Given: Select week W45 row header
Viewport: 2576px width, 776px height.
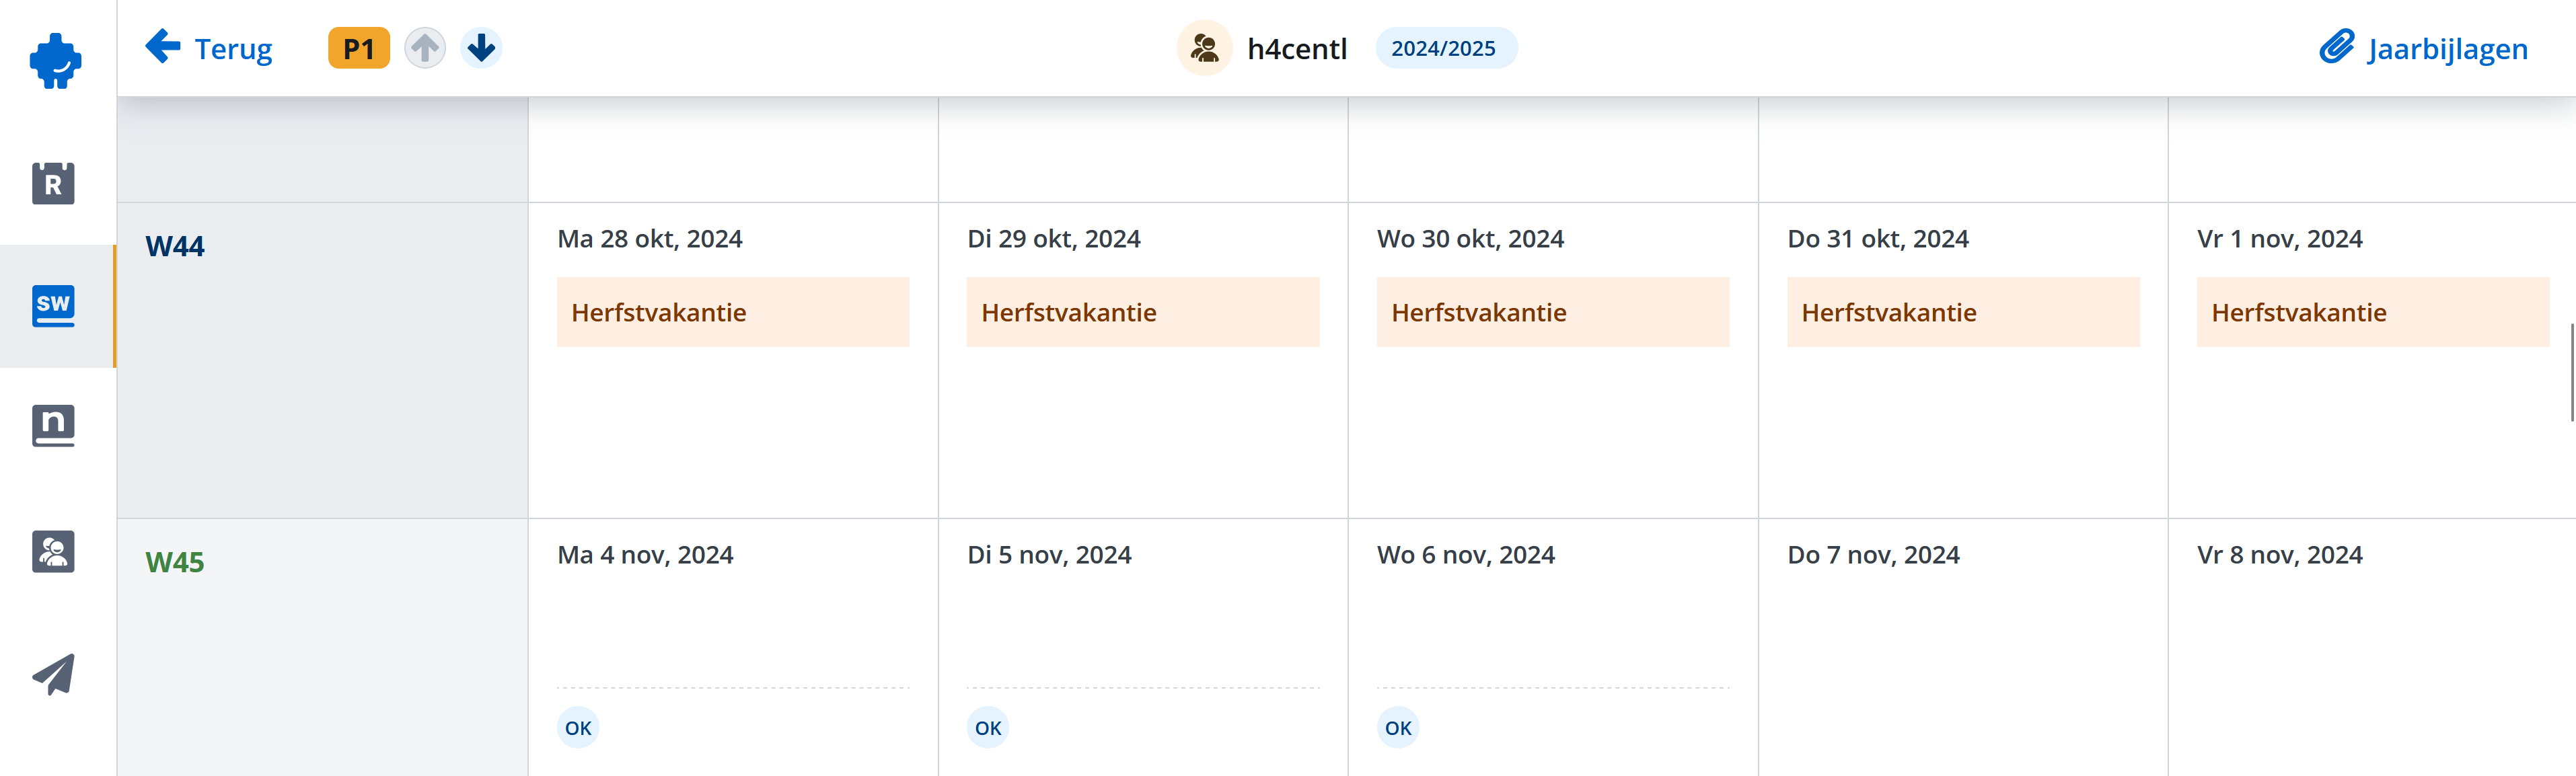Looking at the screenshot, I should coord(175,562).
